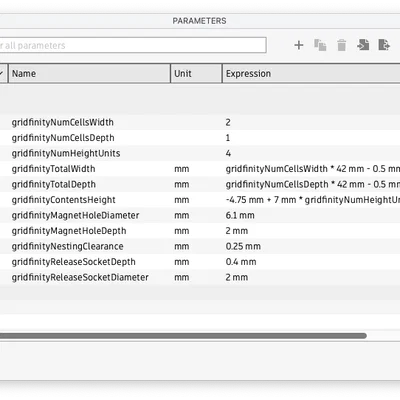Select gridfinityReleaseSocketDiameter parameter name

80,277
